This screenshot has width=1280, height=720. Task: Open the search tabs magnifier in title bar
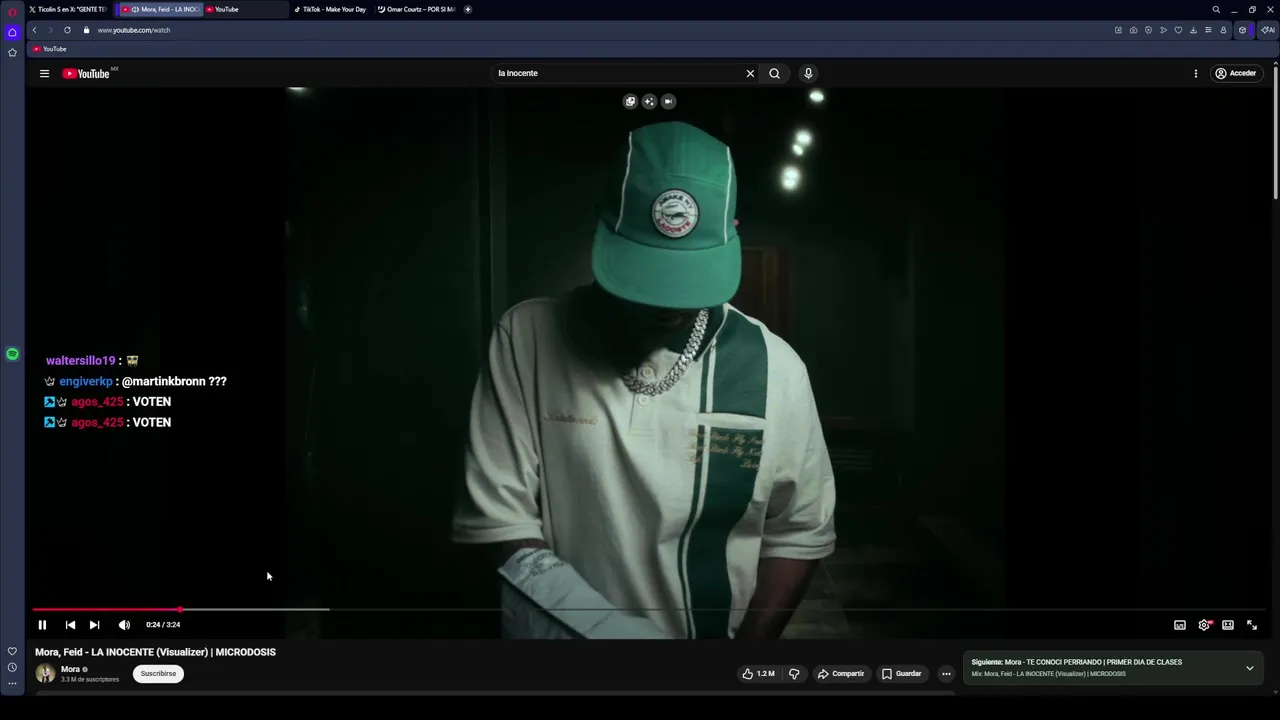(1216, 9)
